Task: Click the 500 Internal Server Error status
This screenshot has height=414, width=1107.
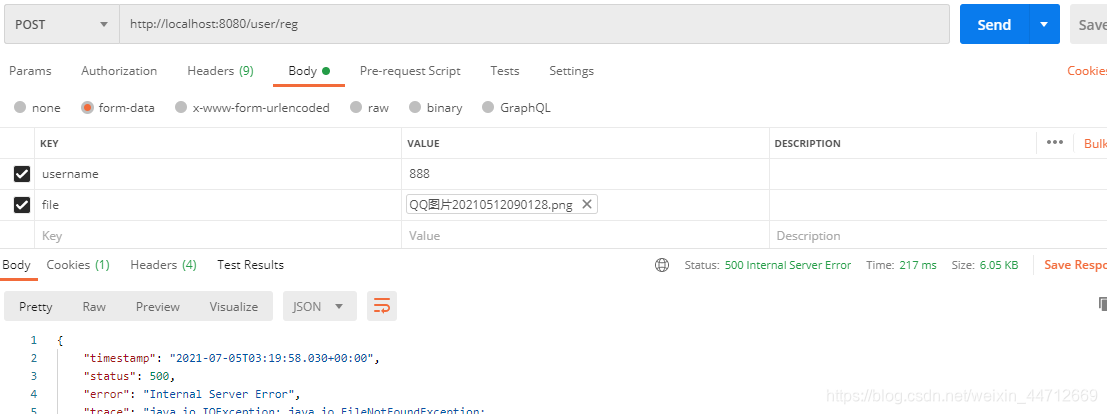Action: pyautogui.click(x=788, y=265)
